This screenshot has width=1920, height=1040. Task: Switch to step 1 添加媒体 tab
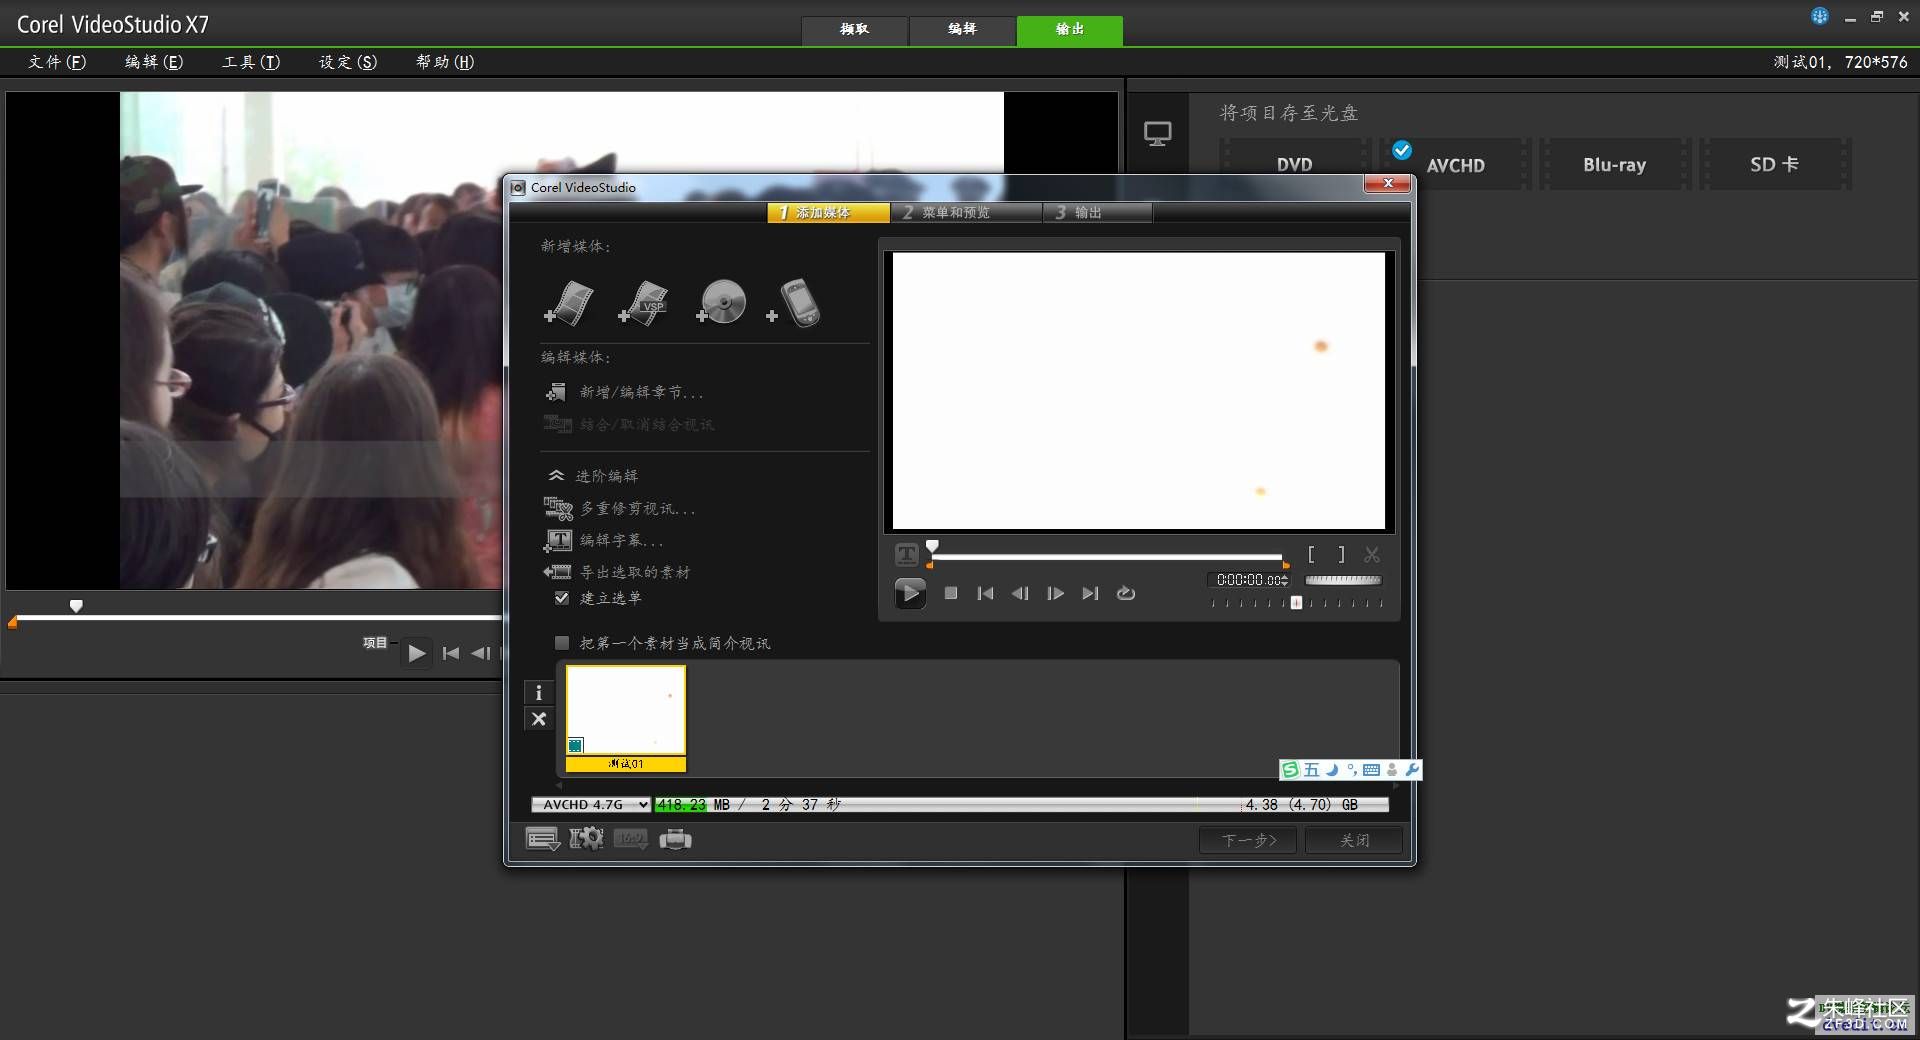829,212
